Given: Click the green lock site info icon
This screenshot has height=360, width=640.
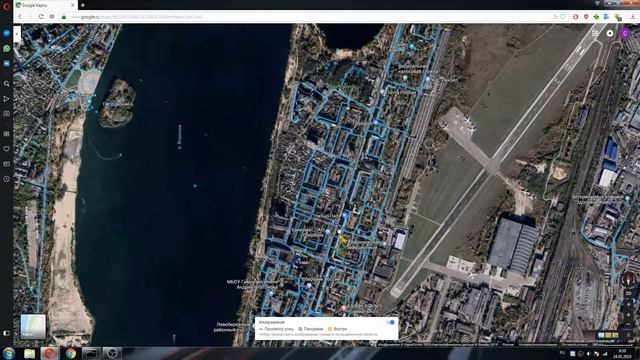Looking at the screenshot, I should (x=64, y=17).
